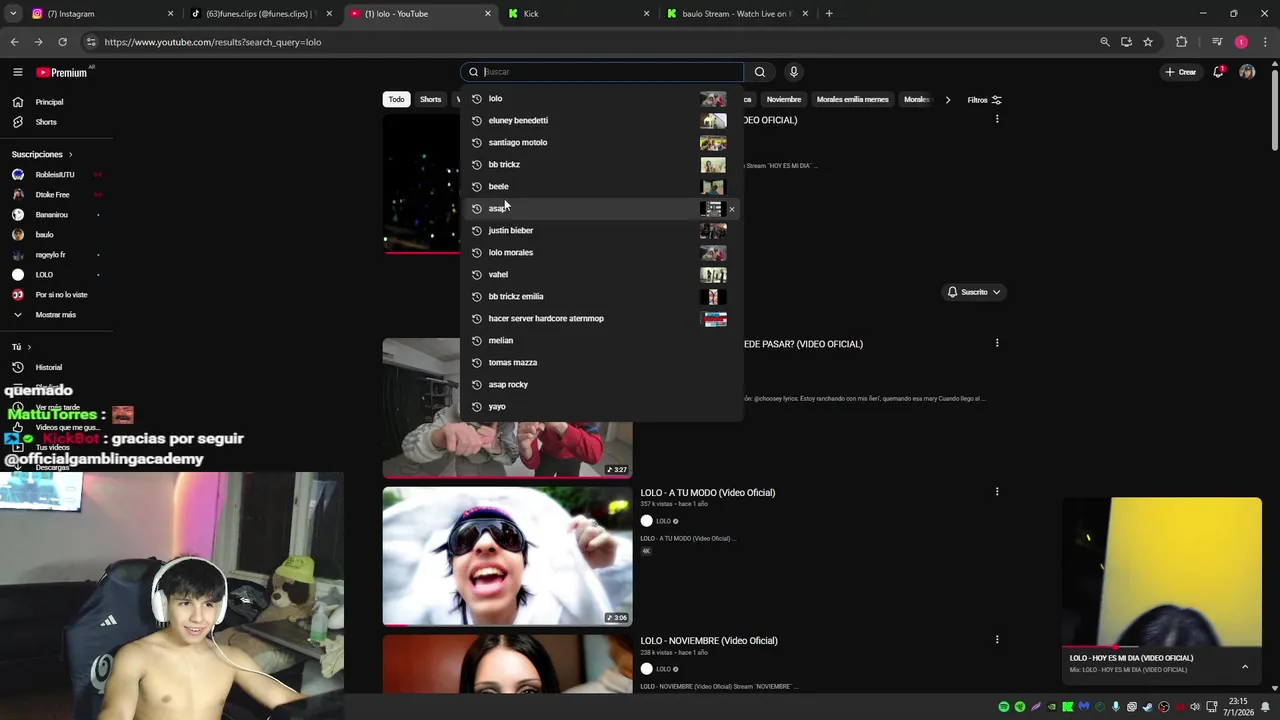Choose the 'eluney benedetti' search suggestion
This screenshot has height=720, width=1280.
point(602,121)
